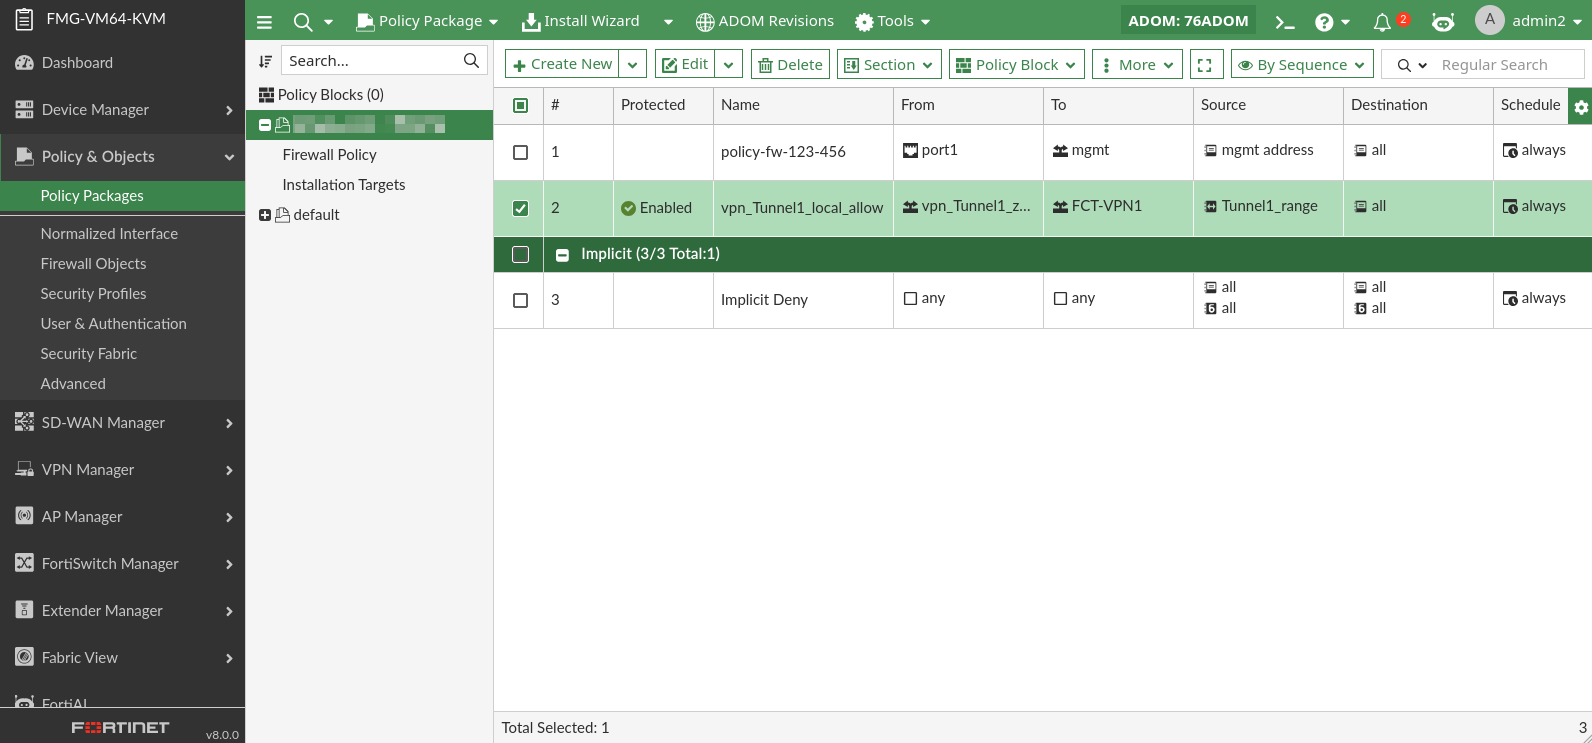Open User & Authentication in sidebar
The image size is (1592, 743).
[113, 324]
